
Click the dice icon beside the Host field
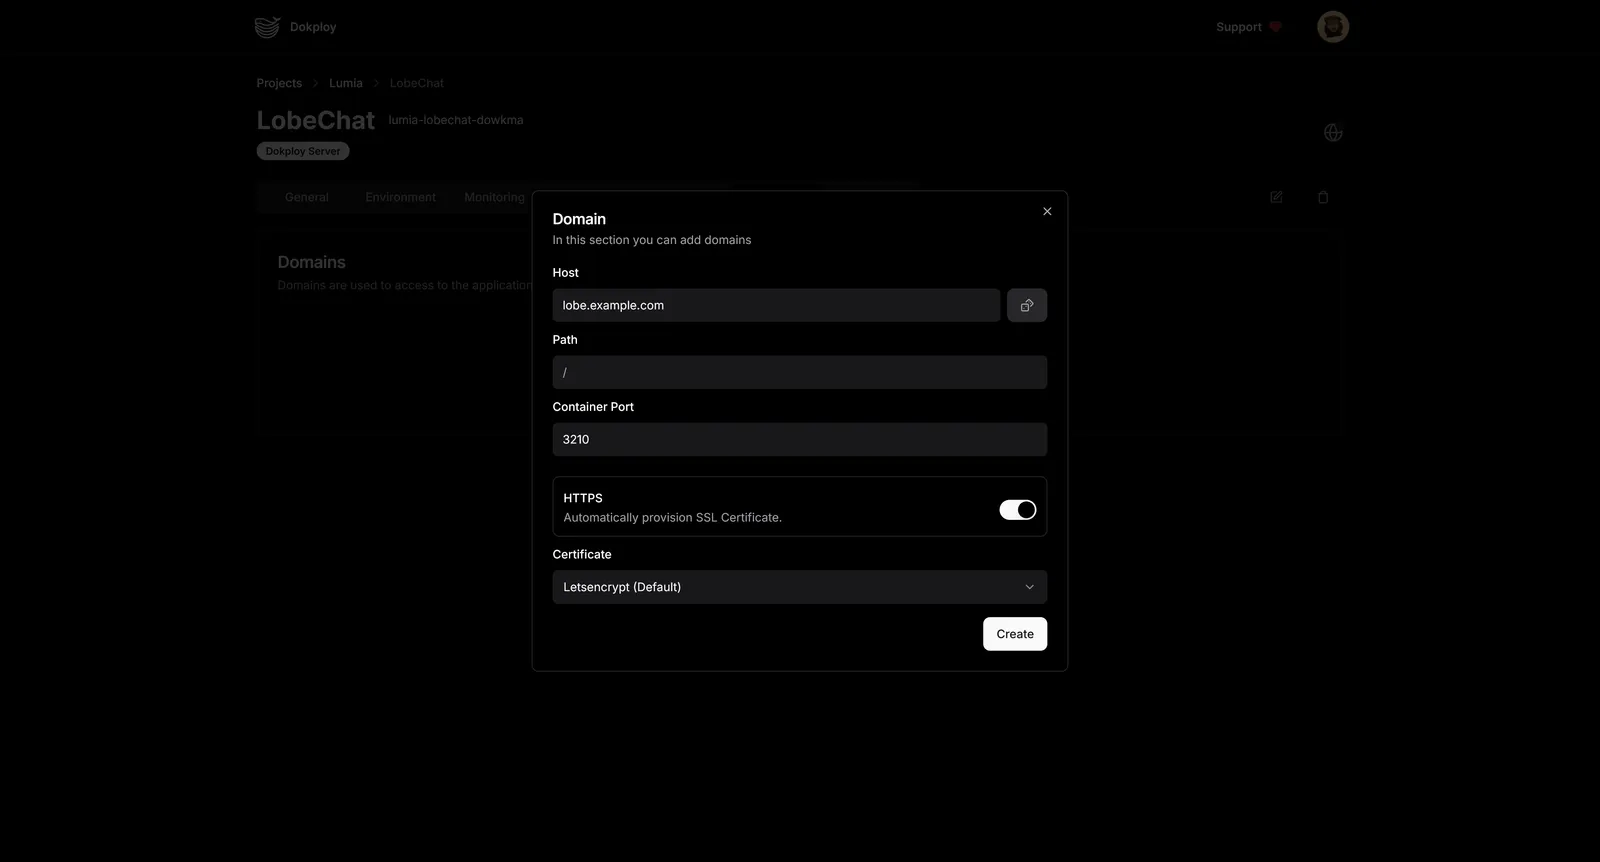[1026, 306]
